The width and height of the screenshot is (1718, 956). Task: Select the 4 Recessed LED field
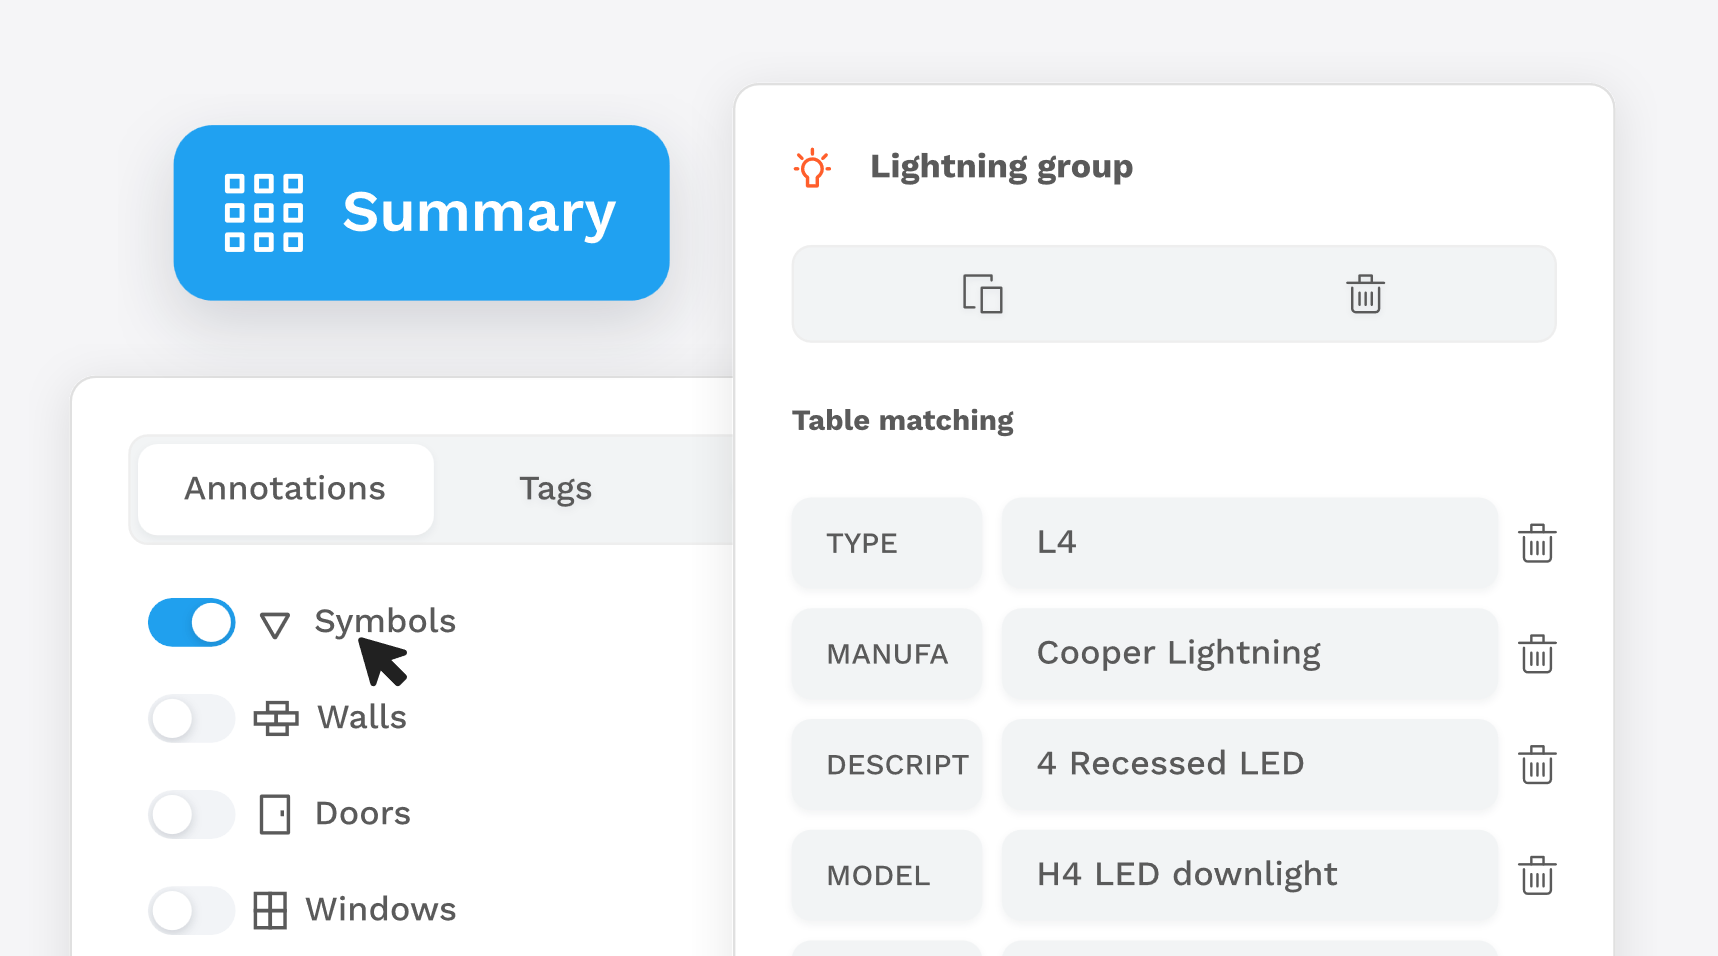click(x=1249, y=765)
